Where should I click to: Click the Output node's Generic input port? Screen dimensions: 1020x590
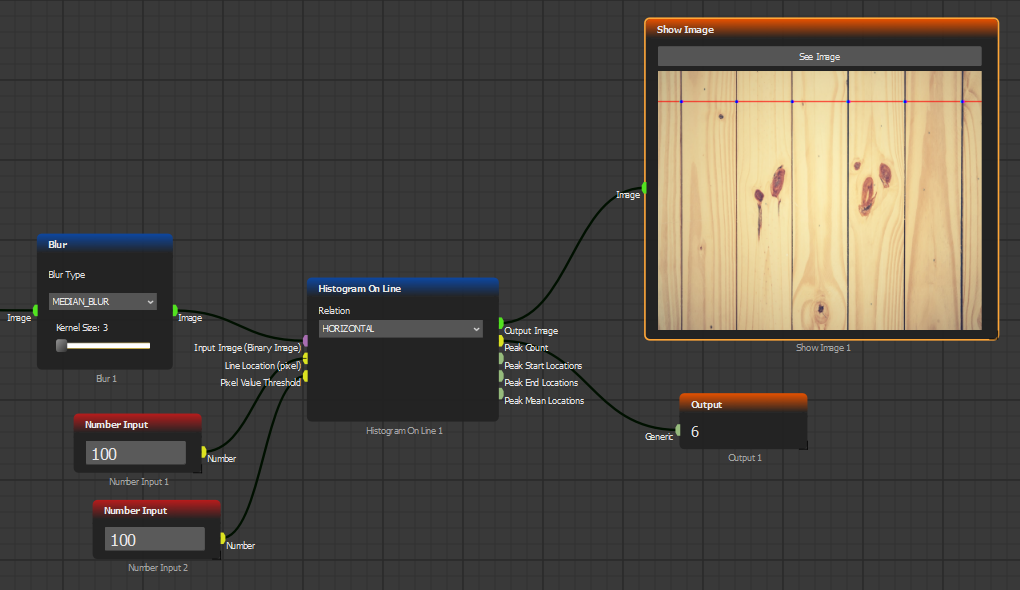678,430
